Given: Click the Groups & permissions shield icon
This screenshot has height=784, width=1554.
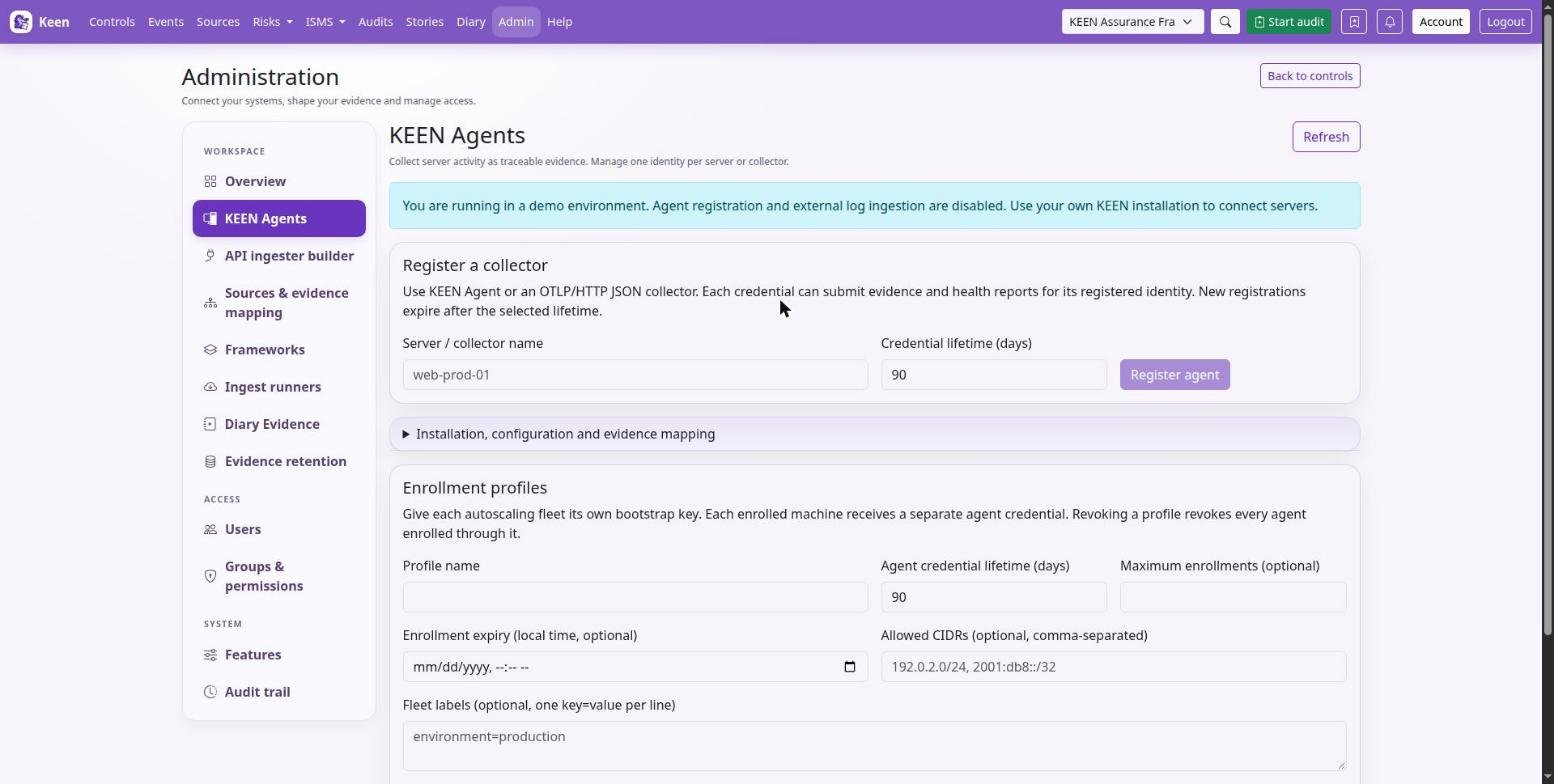Looking at the screenshot, I should click(x=210, y=576).
